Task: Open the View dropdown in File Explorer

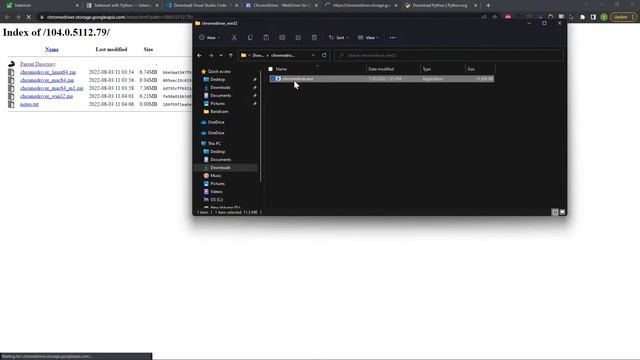Action: (369, 38)
